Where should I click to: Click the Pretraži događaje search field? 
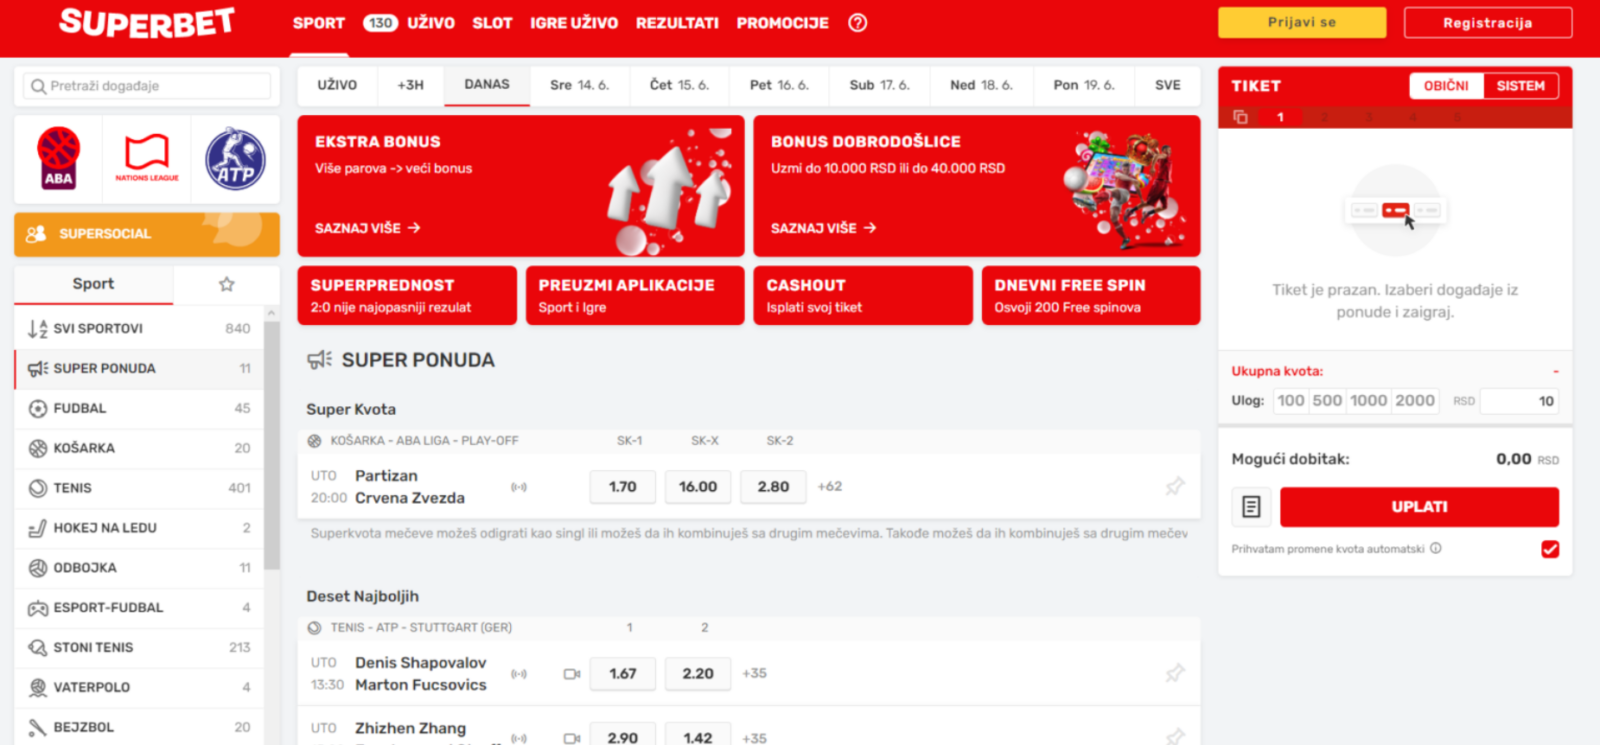[147, 86]
